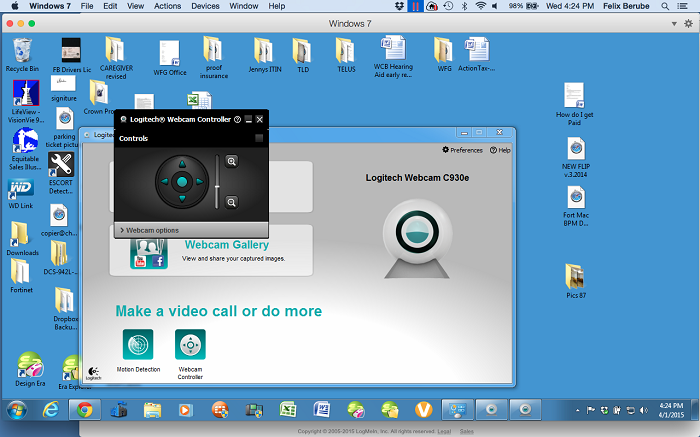The height and width of the screenshot is (437, 700).
Task: Click the Logitech logo in the window corner
Action: [x=93, y=373]
